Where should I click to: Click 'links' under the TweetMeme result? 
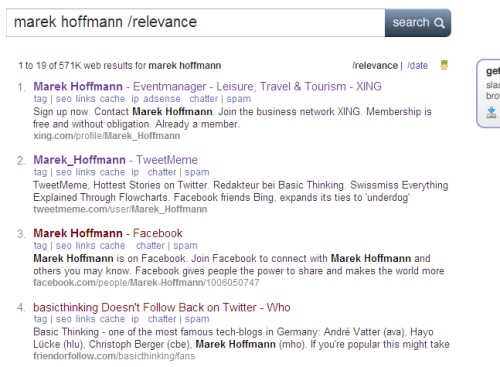click(x=86, y=172)
